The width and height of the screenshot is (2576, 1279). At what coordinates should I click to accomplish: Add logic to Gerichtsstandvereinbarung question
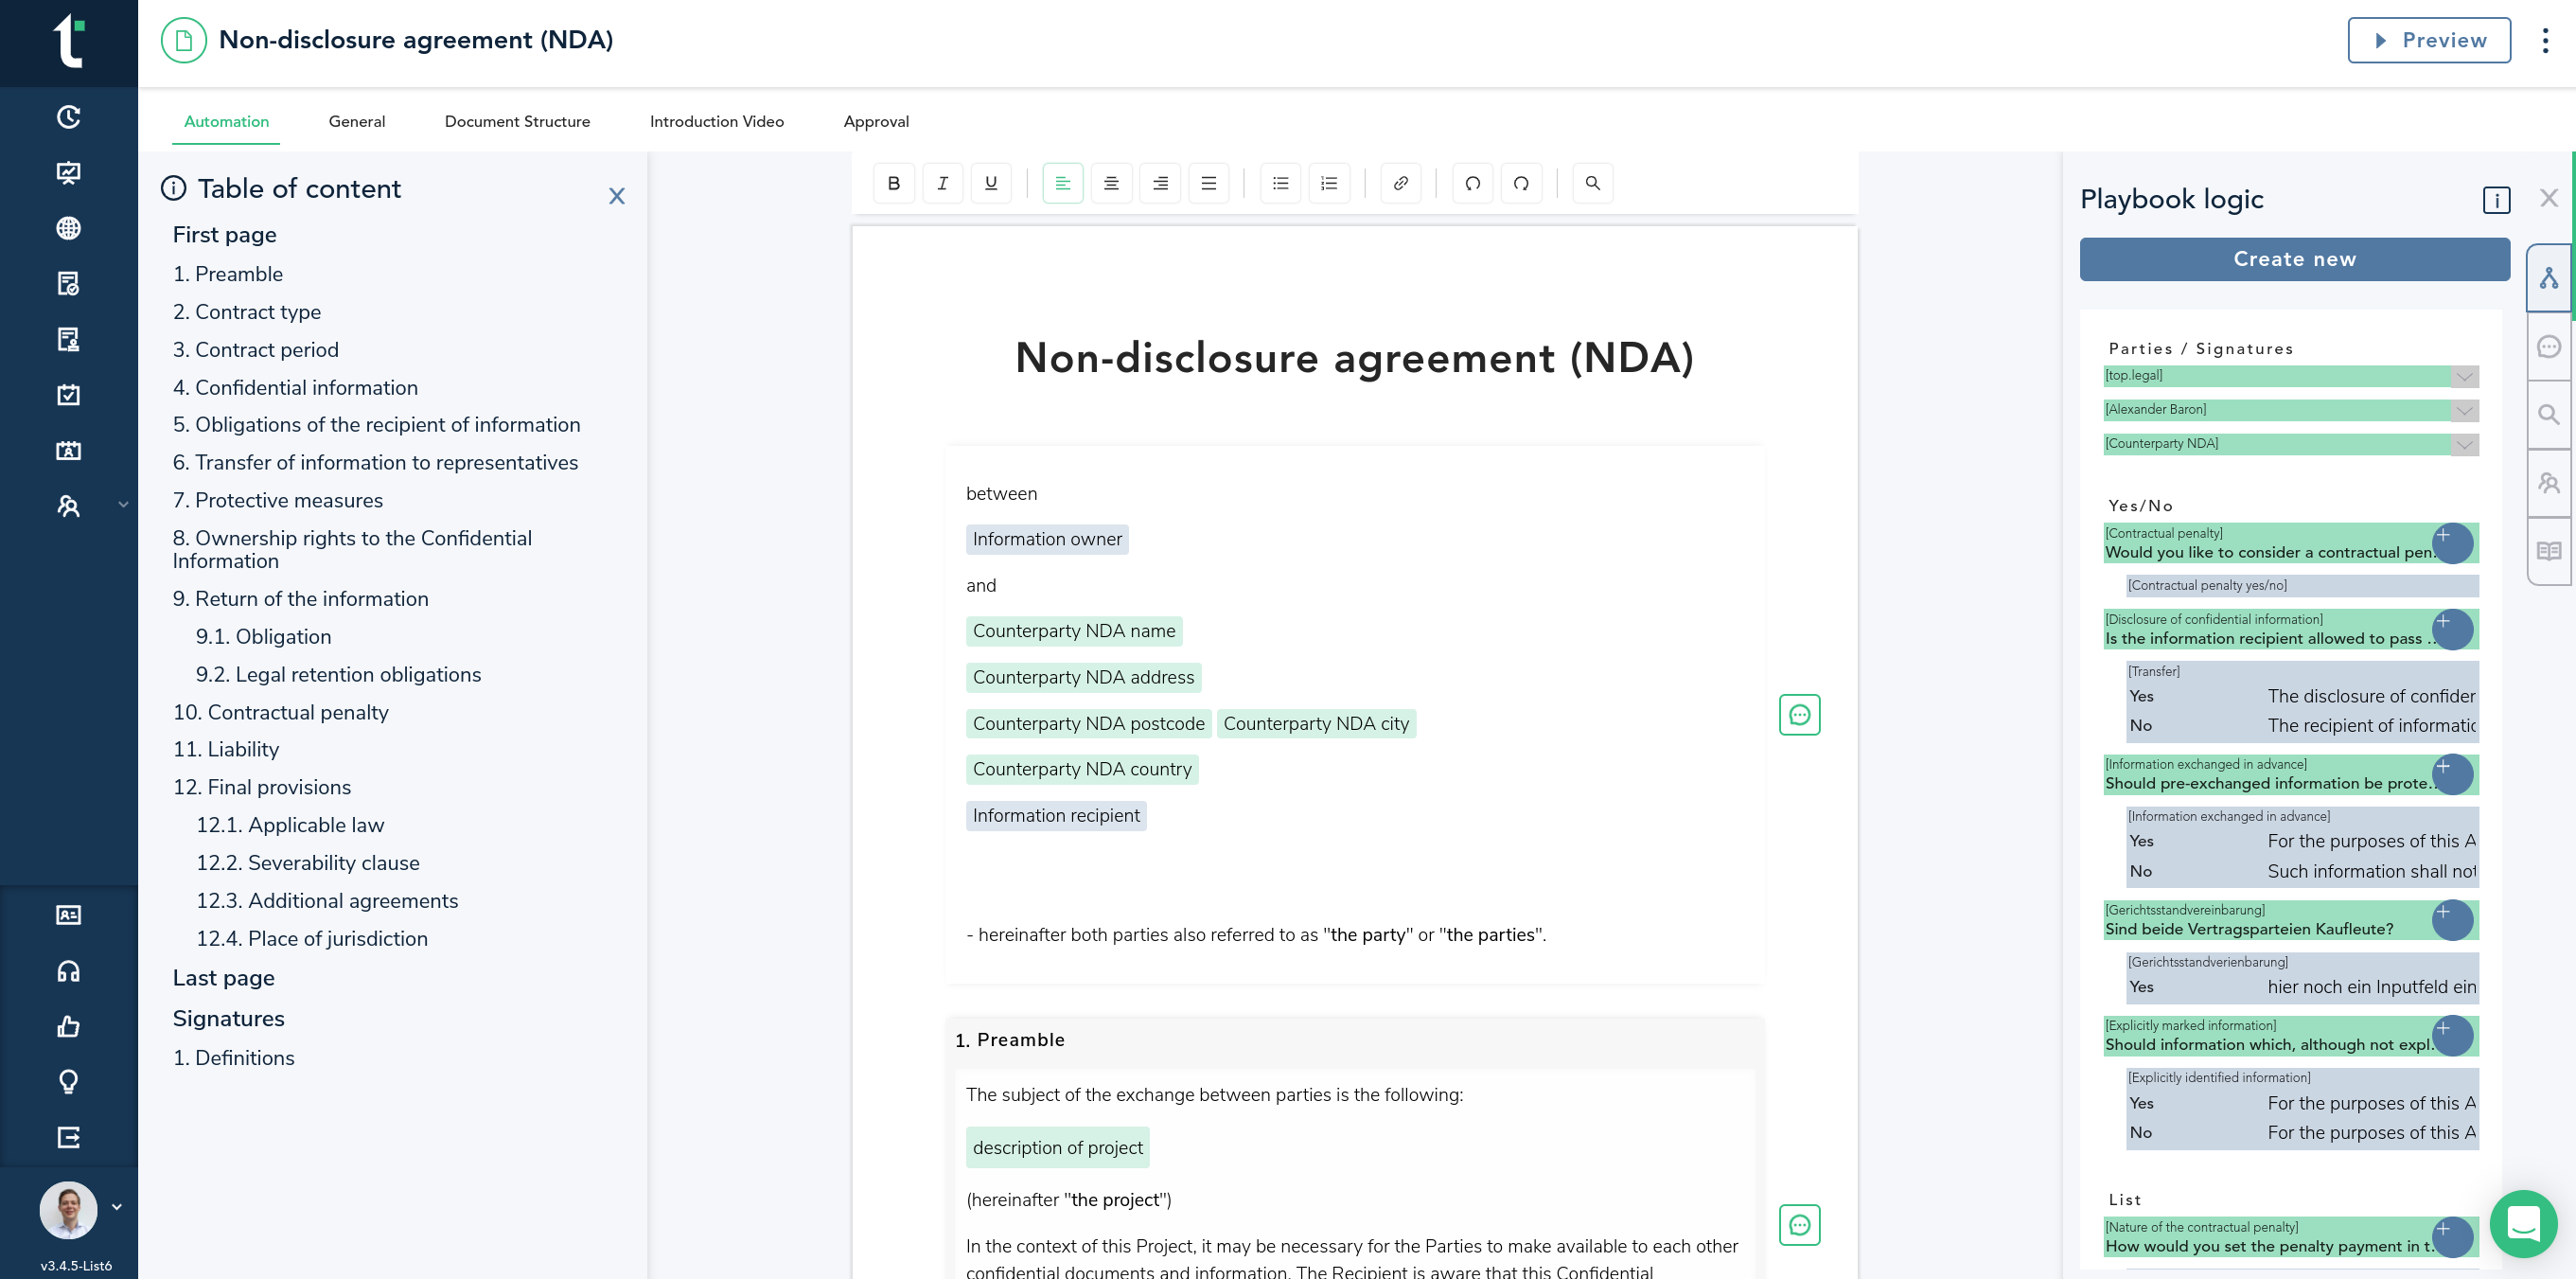[x=2452, y=920]
